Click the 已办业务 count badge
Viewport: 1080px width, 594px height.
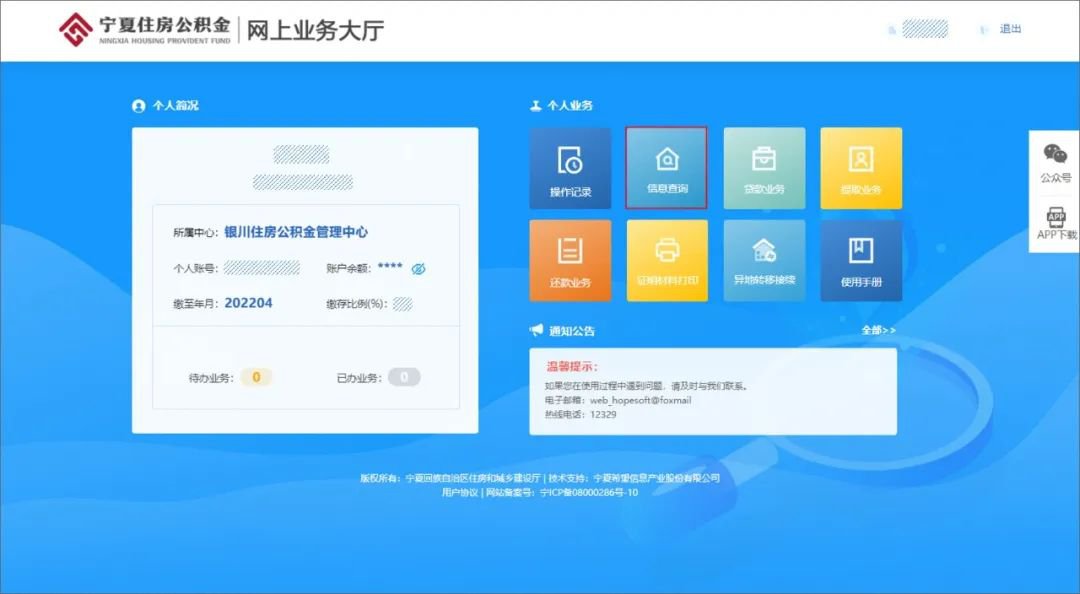coord(404,377)
